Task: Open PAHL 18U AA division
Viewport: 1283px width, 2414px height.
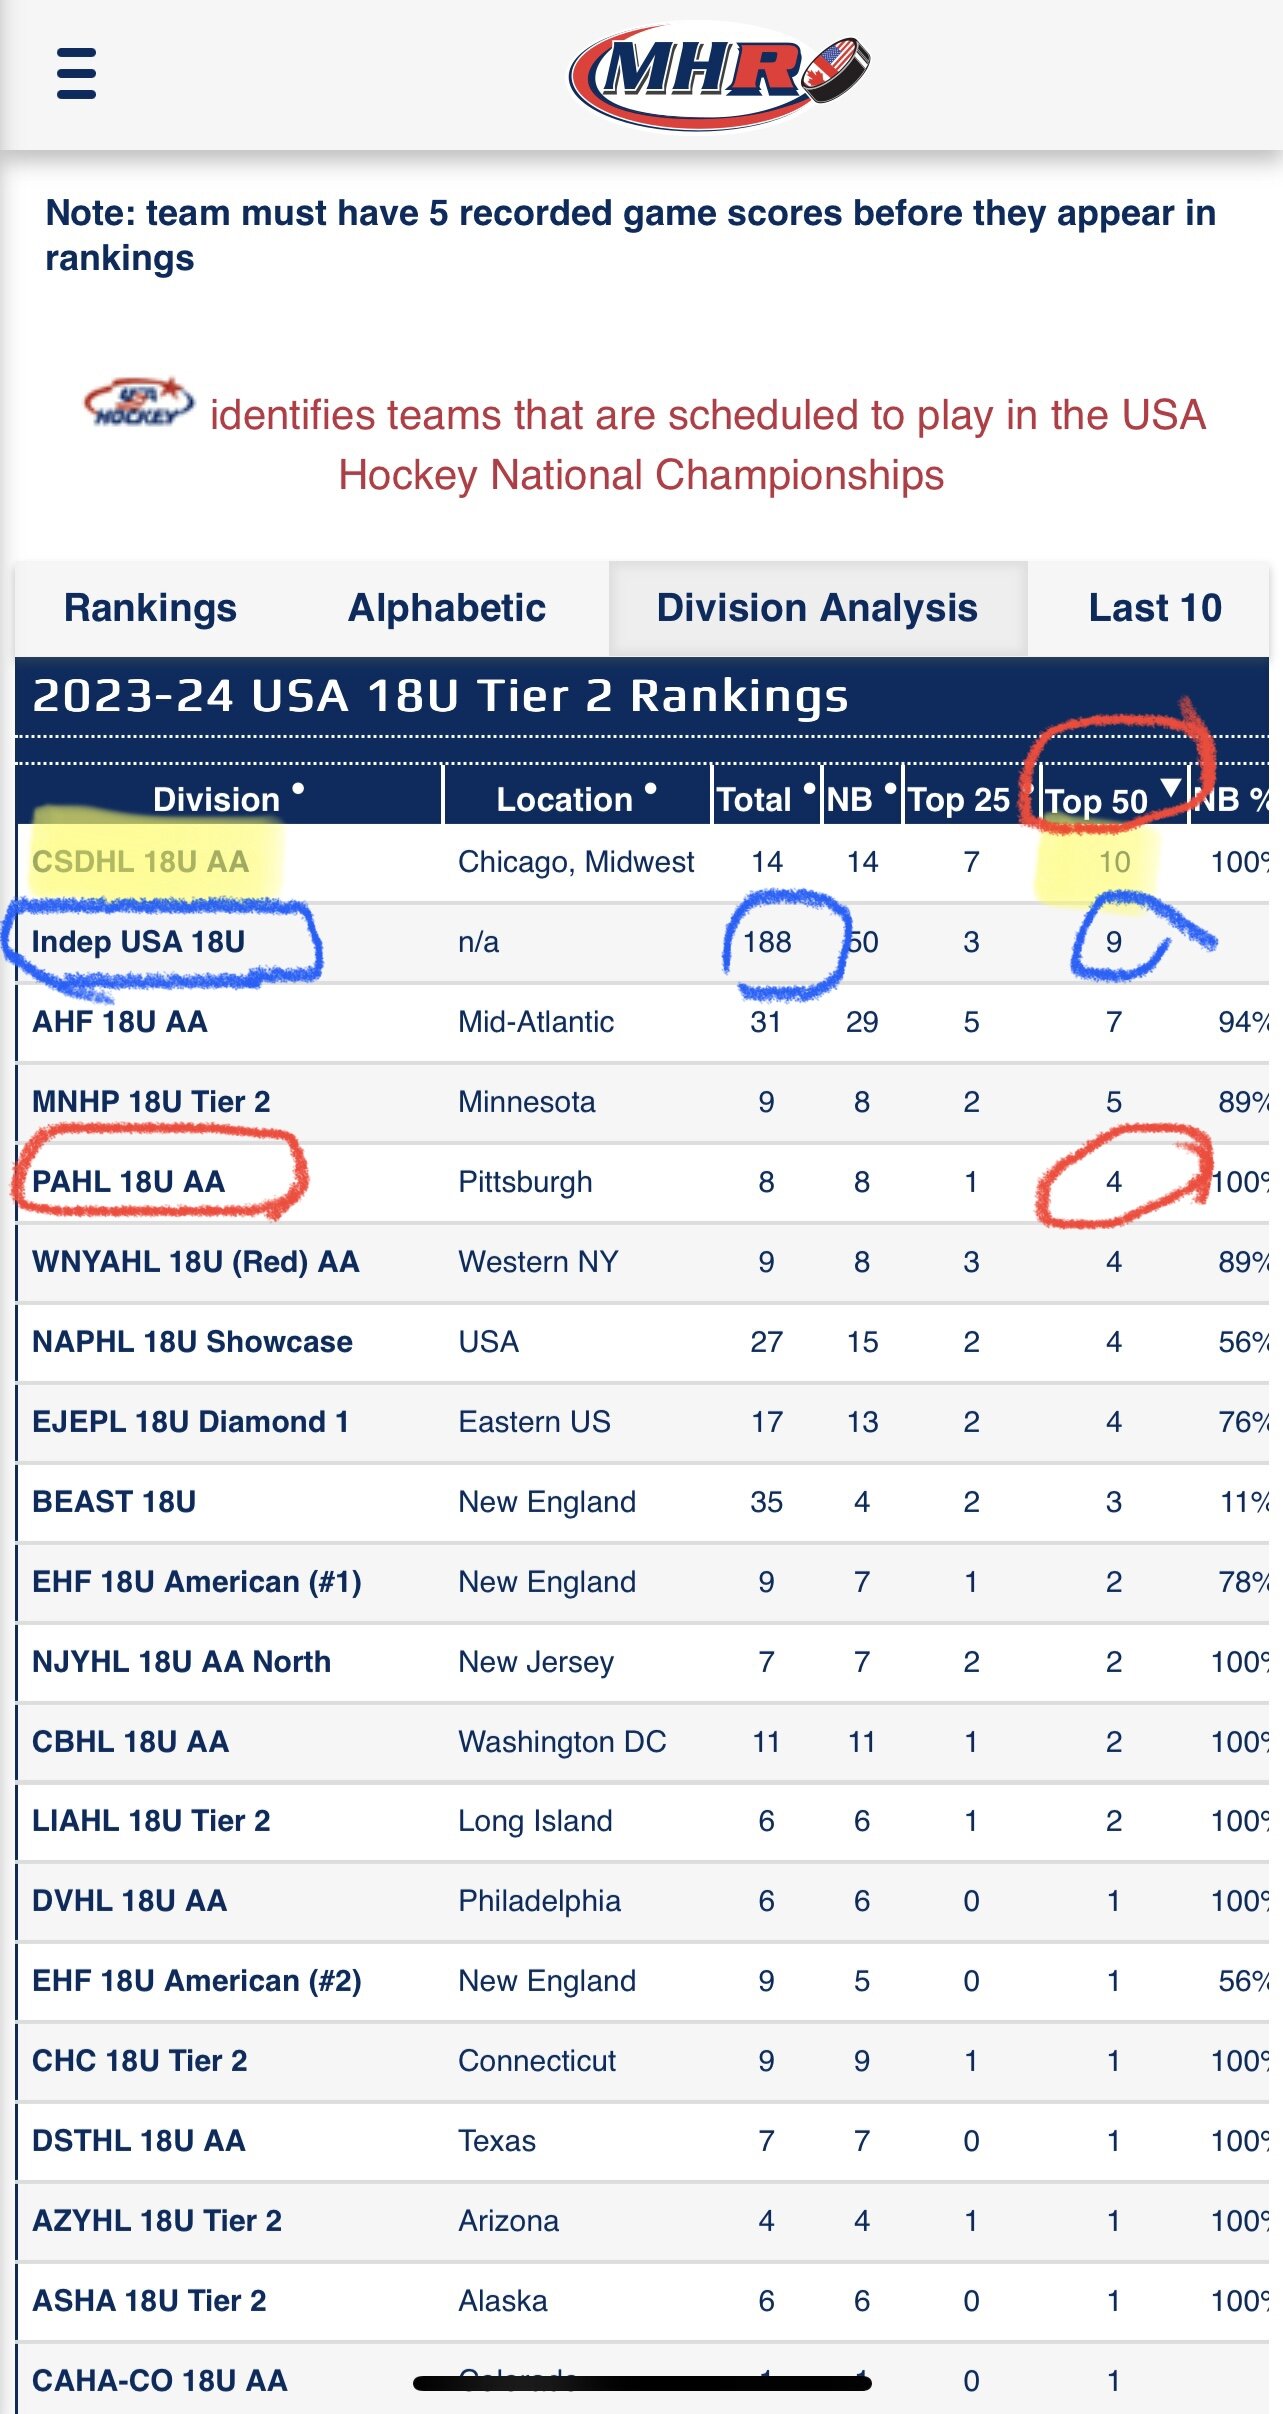Action: 128,1181
